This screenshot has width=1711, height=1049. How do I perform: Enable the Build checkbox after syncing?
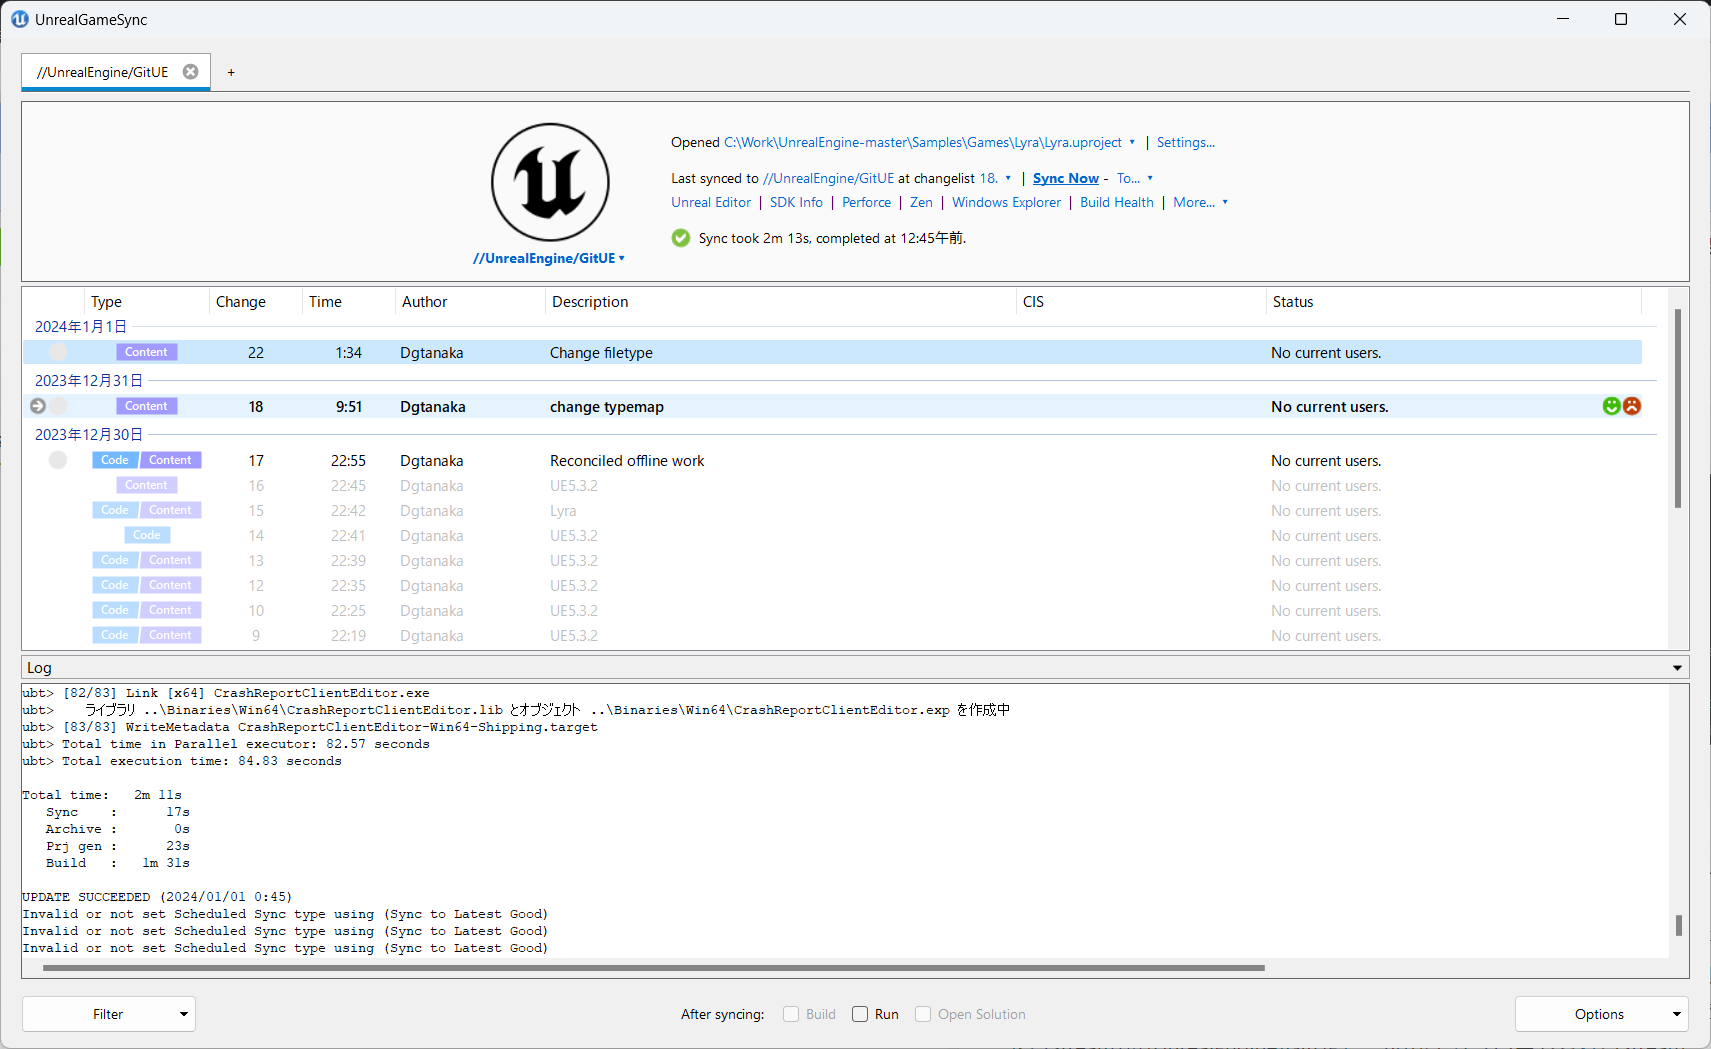click(x=790, y=1013)
